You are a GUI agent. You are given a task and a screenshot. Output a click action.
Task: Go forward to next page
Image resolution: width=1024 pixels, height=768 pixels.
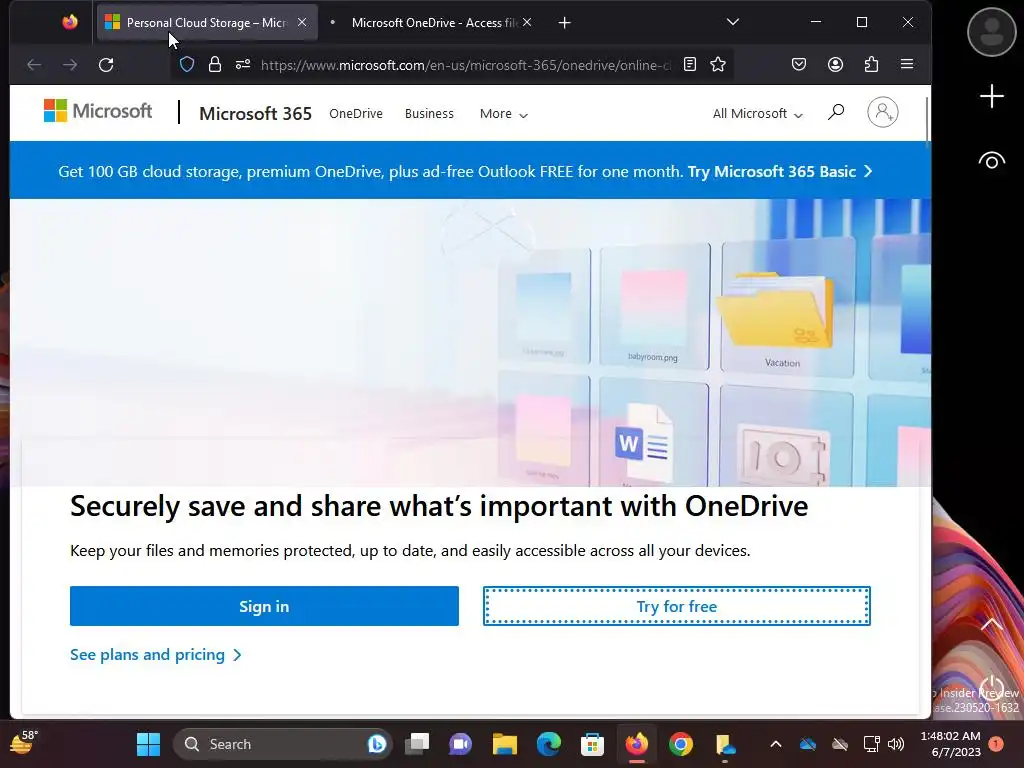[x=70, y=65]
